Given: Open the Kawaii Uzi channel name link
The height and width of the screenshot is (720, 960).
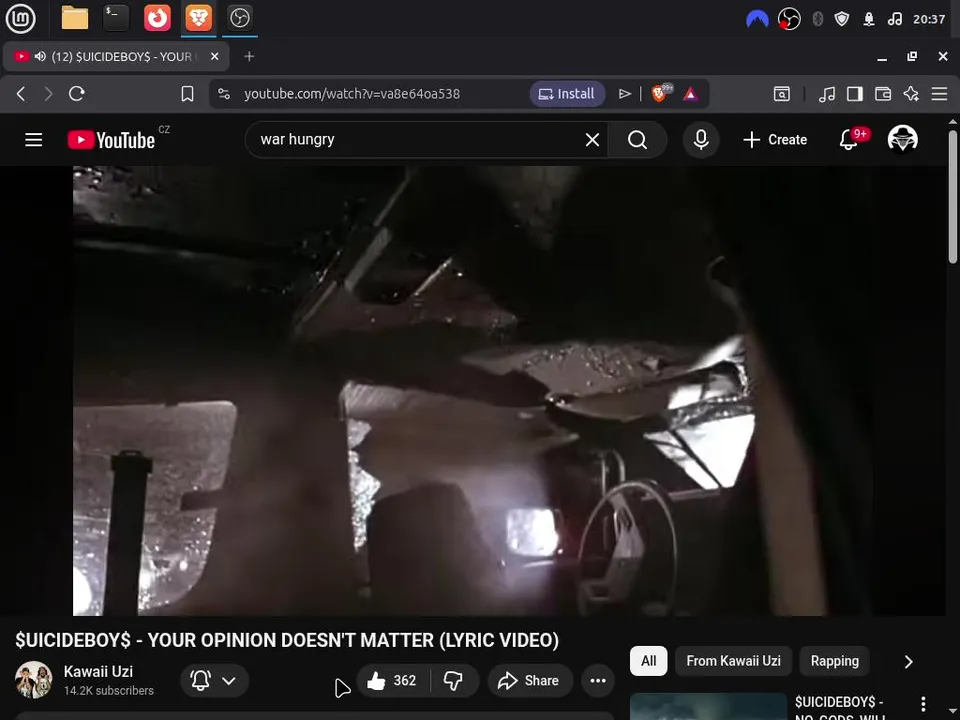Looking at the screenshot, I should 98,672.
